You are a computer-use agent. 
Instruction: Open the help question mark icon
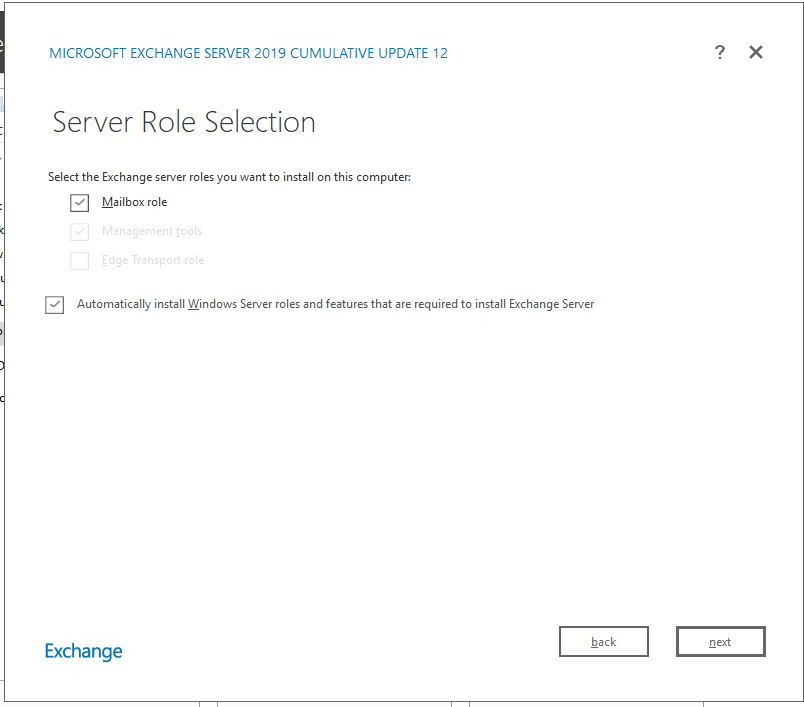[719, 52]
